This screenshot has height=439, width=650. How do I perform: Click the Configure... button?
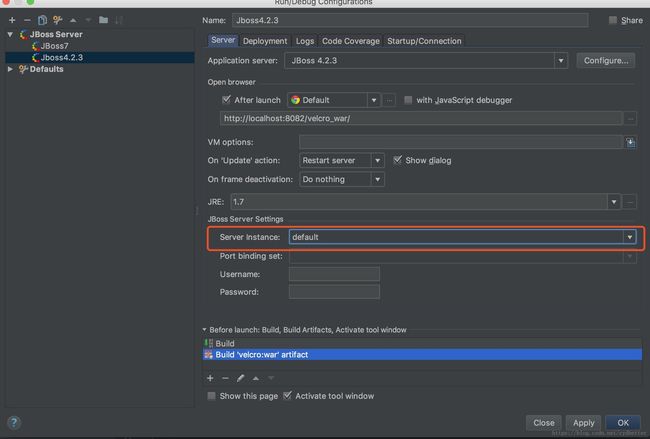[x=606, y=61]
